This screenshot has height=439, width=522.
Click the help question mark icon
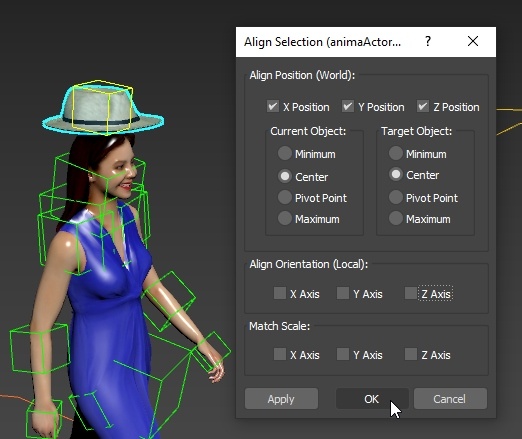point(428,41)
